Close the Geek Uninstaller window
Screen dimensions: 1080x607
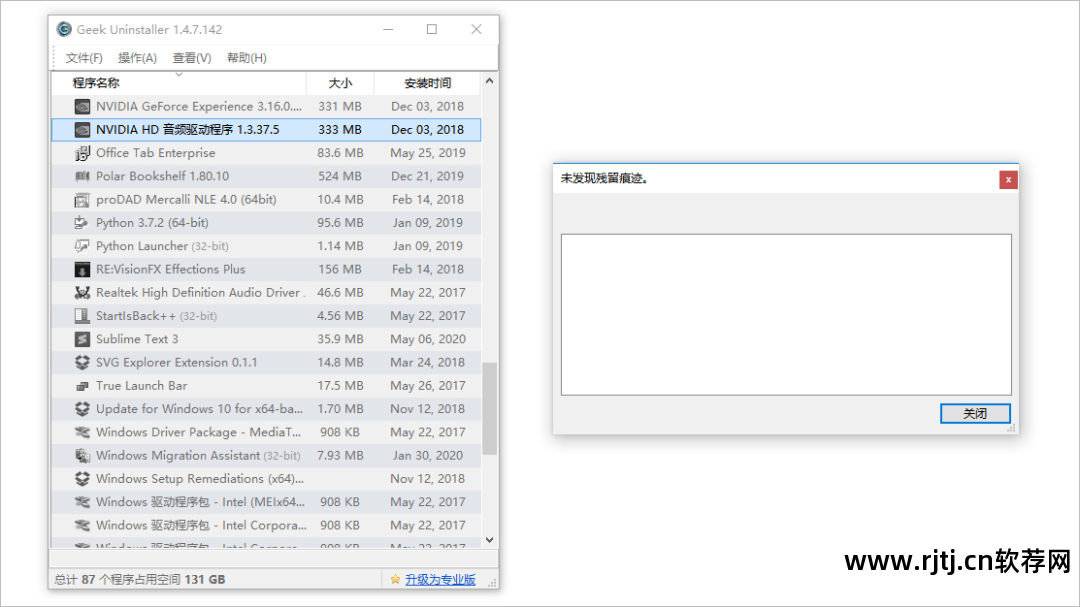[x=476, y=29]
